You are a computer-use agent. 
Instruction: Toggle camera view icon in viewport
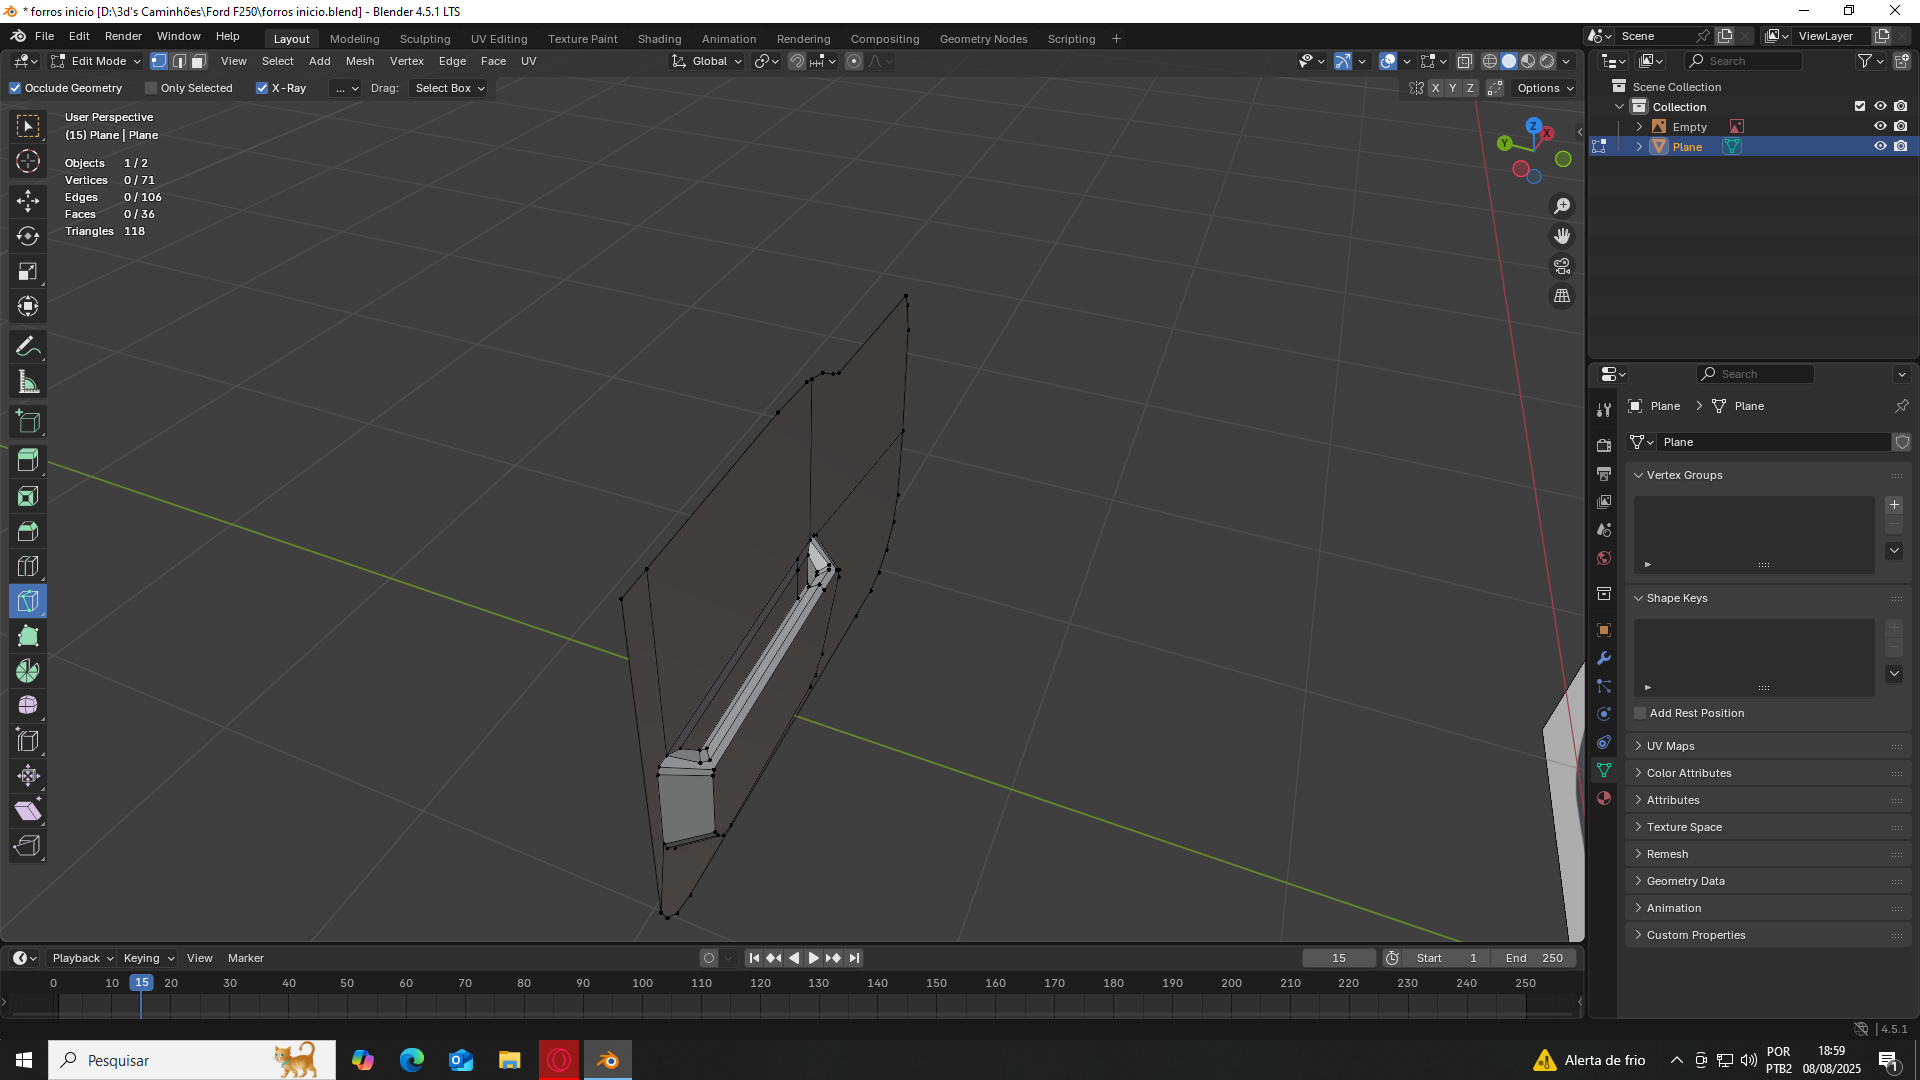click(1561, 266)
